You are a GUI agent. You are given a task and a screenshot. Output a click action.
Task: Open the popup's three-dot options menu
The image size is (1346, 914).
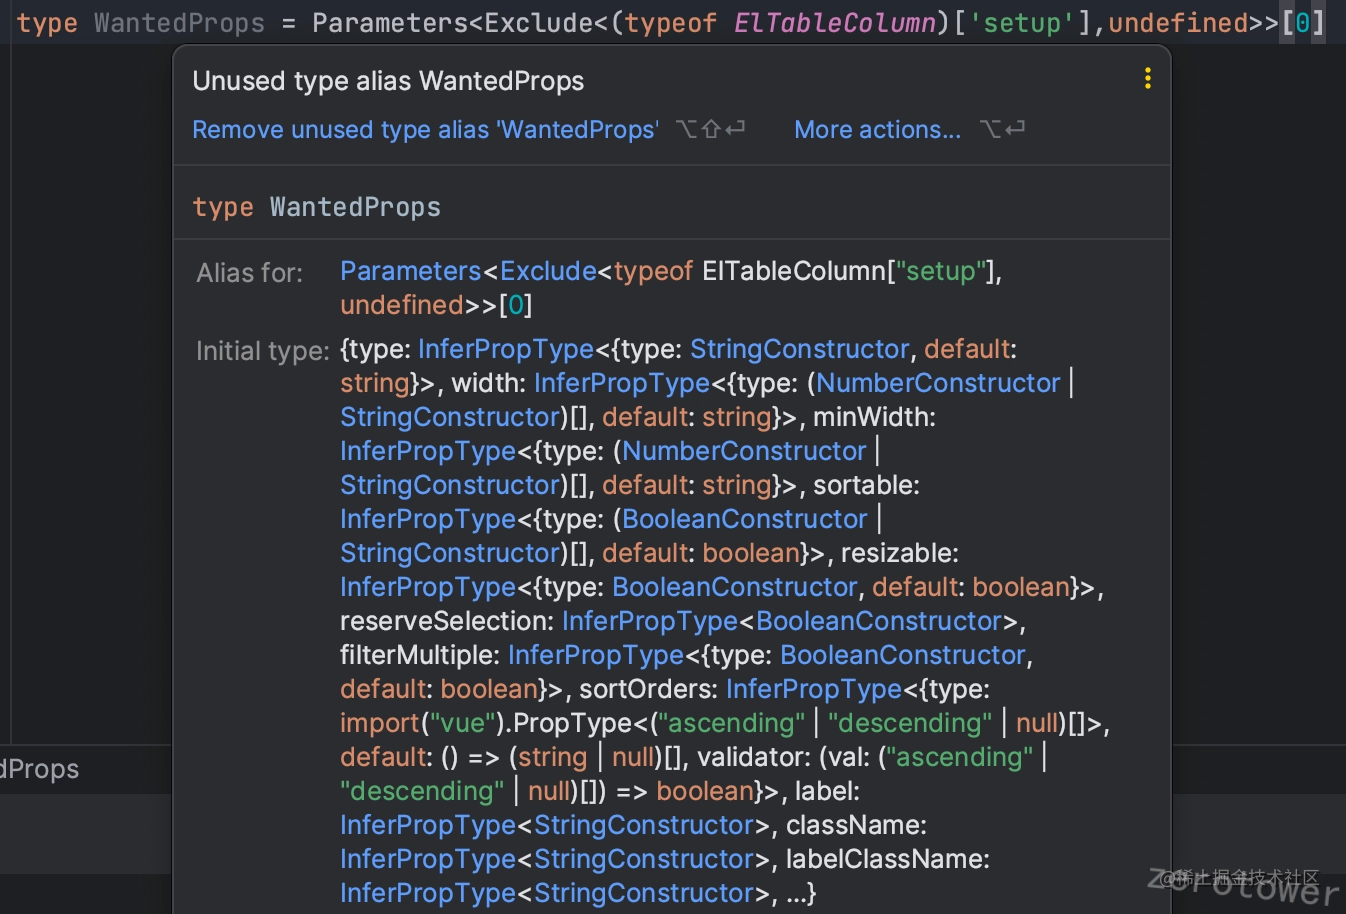coord(1147,79)
